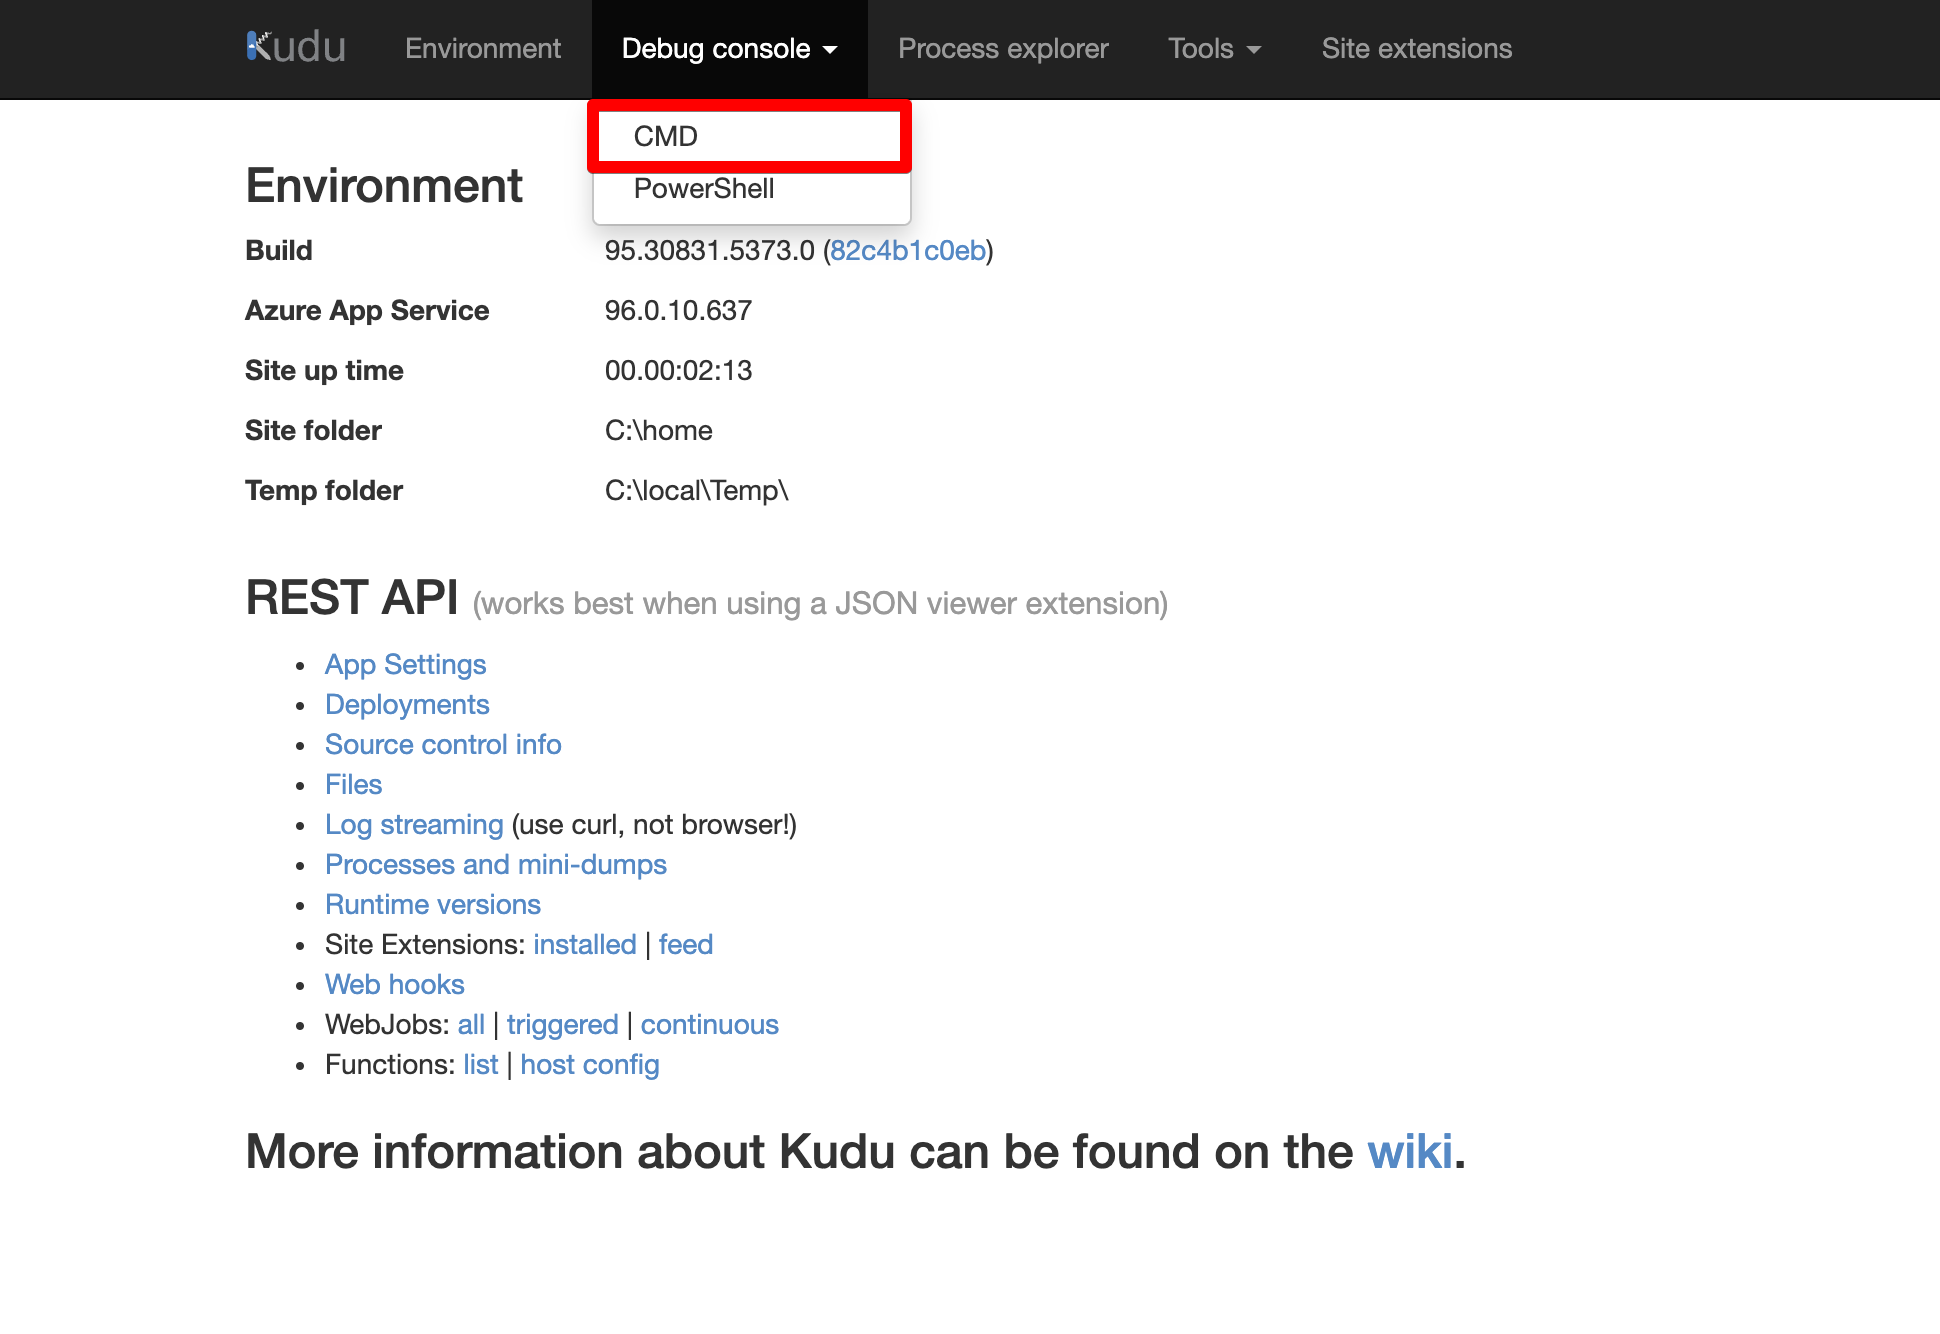
Task: Collapse the Debug console dropdown
Action: (730, 49)
